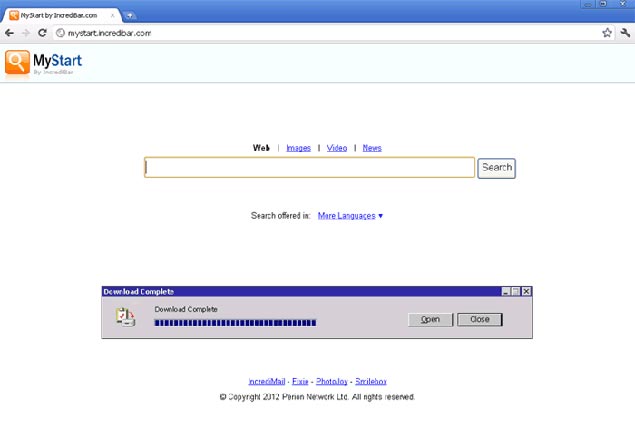
Task: Minimize the Download Complete dialog
Action: pyautogui.click(x=506, y=291)
